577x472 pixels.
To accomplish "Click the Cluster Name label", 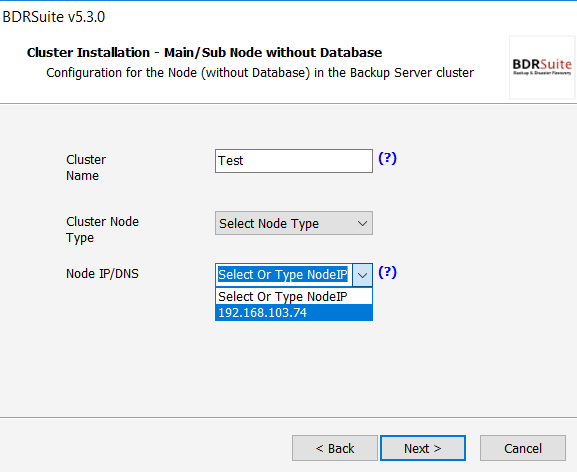I will pos(86,168).
